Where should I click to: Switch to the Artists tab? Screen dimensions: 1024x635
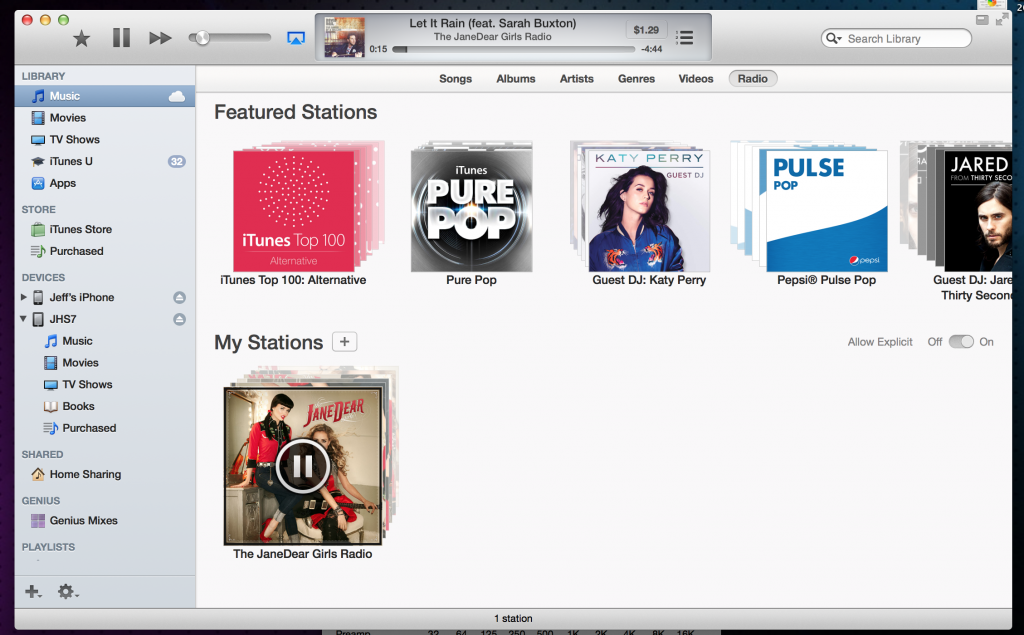click(576, 78)
